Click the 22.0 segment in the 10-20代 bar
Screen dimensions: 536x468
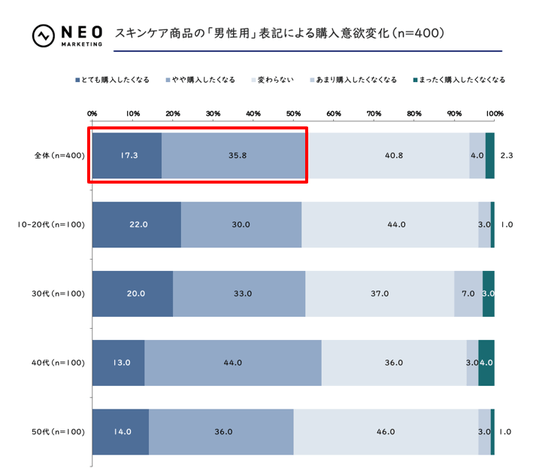pyautogui.click(x=136, y=225)
